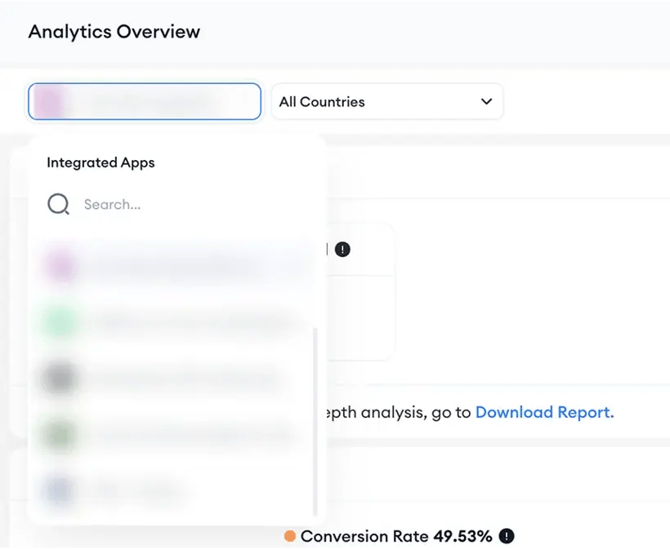Select the app with light green icon
Image resolution: width=670 pixels, height=550 pixels.
(175, 323)
